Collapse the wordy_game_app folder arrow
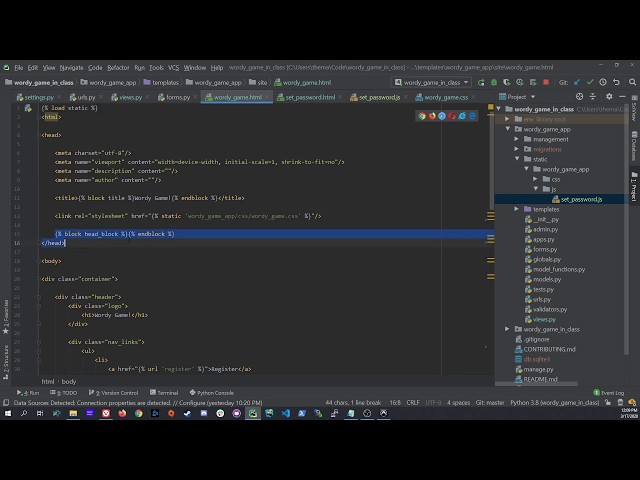Image resolution: width=640 pixels, height=480 pixels. 508,129
